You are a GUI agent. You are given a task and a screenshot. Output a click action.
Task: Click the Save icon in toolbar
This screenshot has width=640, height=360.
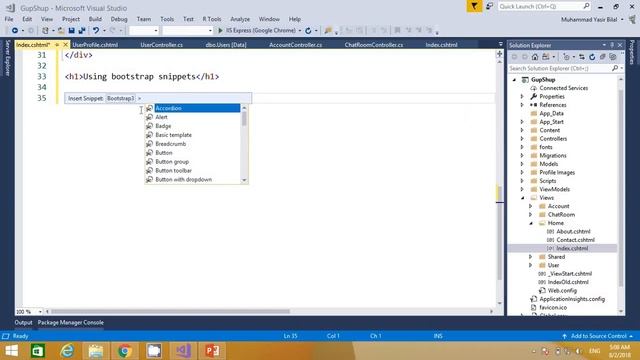71,31
